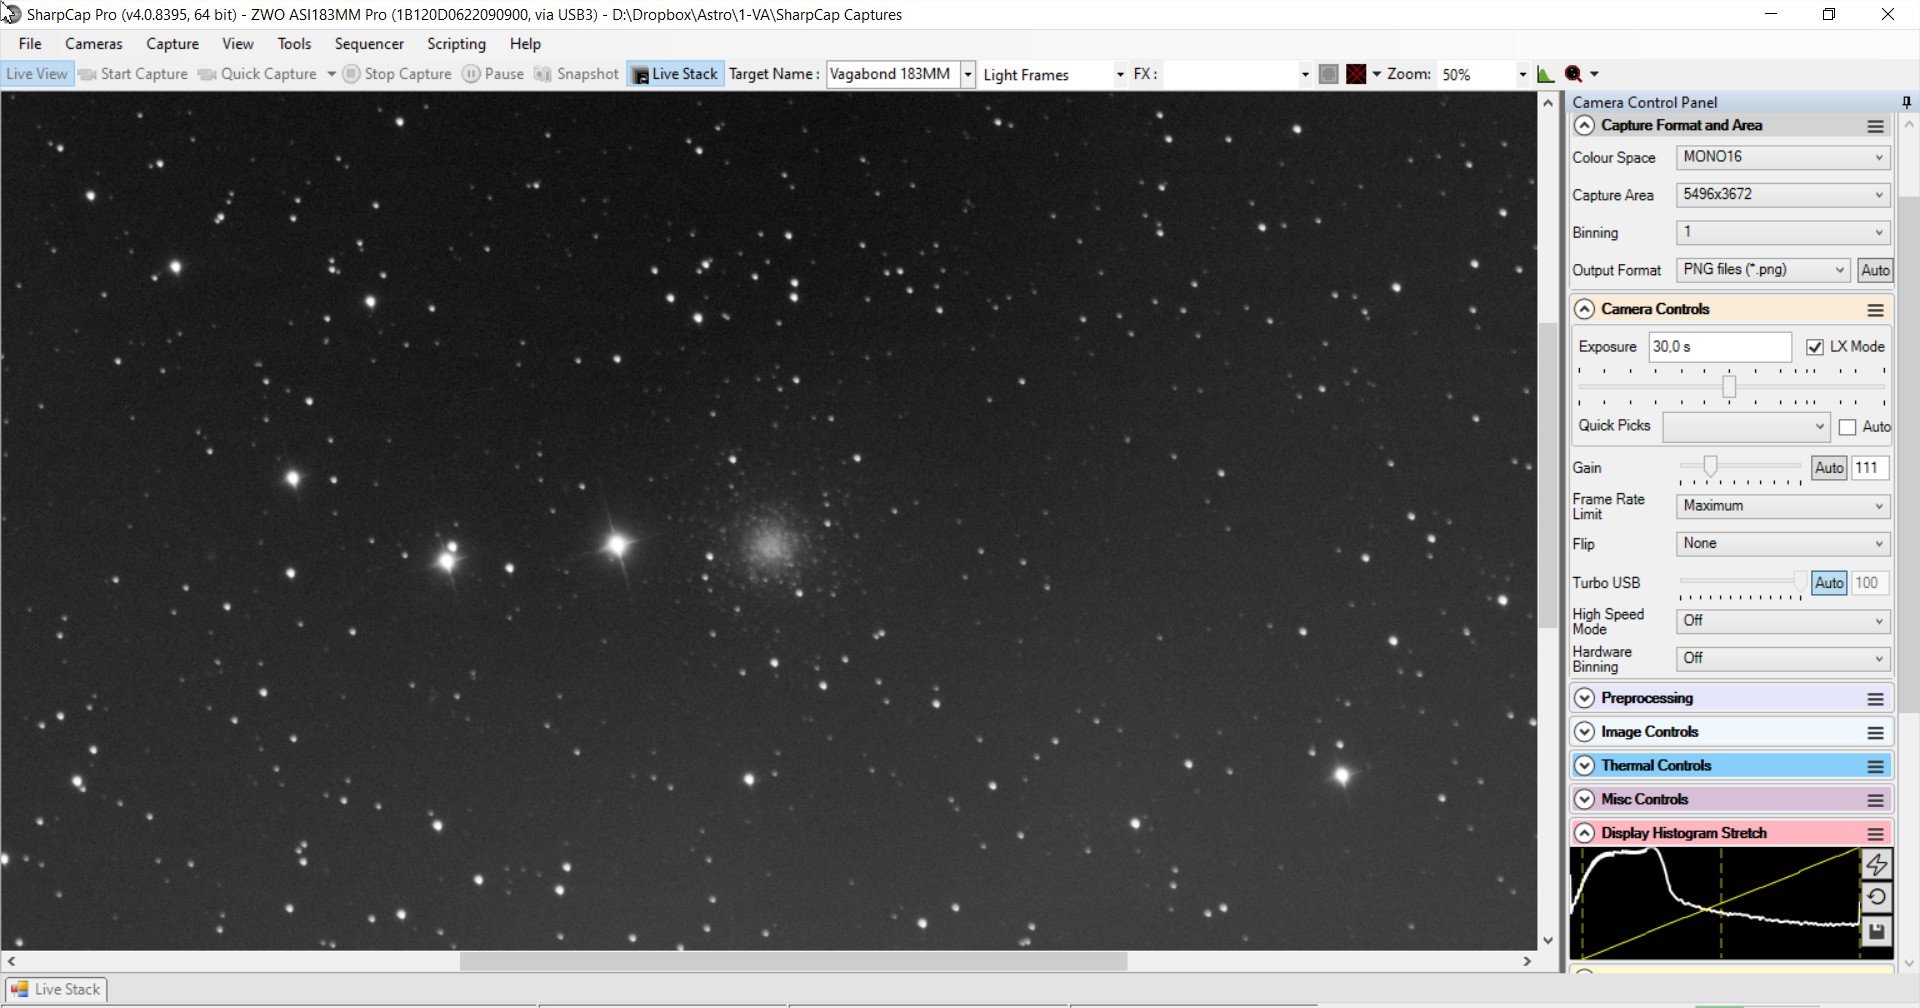1920x1008 pixels.
Task: Click Auto next to Output Format
Action: (x=1875, y=270)
